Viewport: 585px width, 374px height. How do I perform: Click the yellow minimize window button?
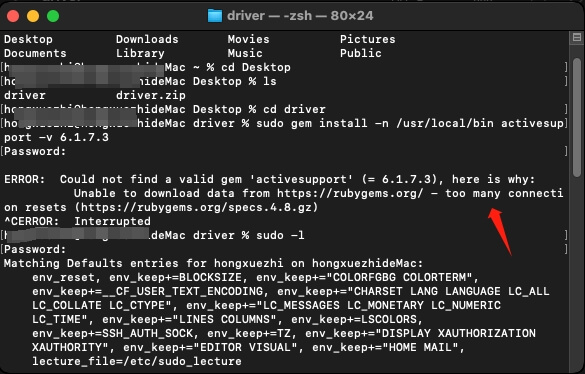click(33, 16)
